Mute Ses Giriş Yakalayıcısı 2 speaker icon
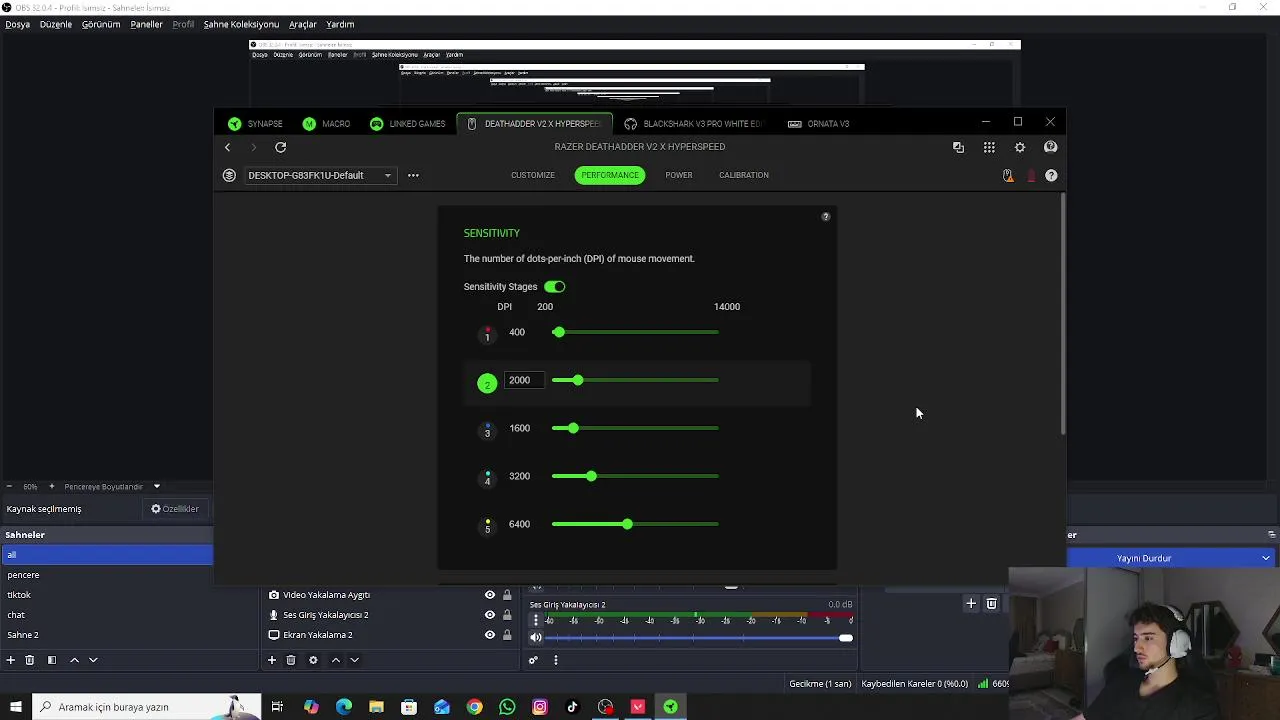 tap(536, 637)
